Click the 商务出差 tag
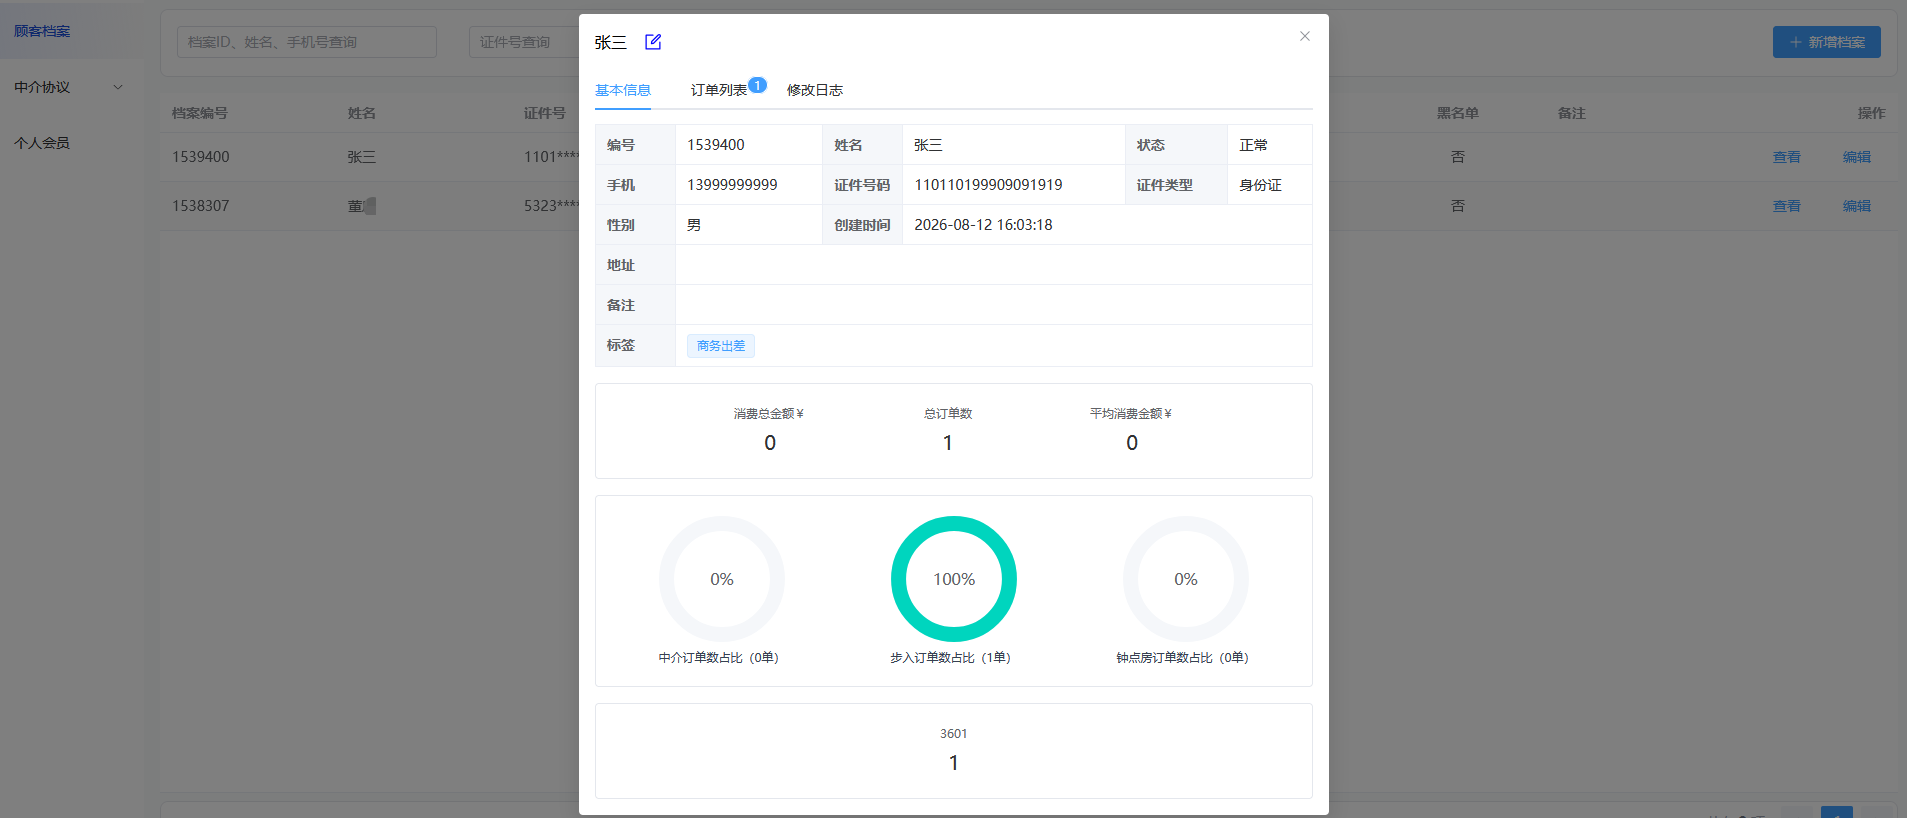 (x=721, y=346)
